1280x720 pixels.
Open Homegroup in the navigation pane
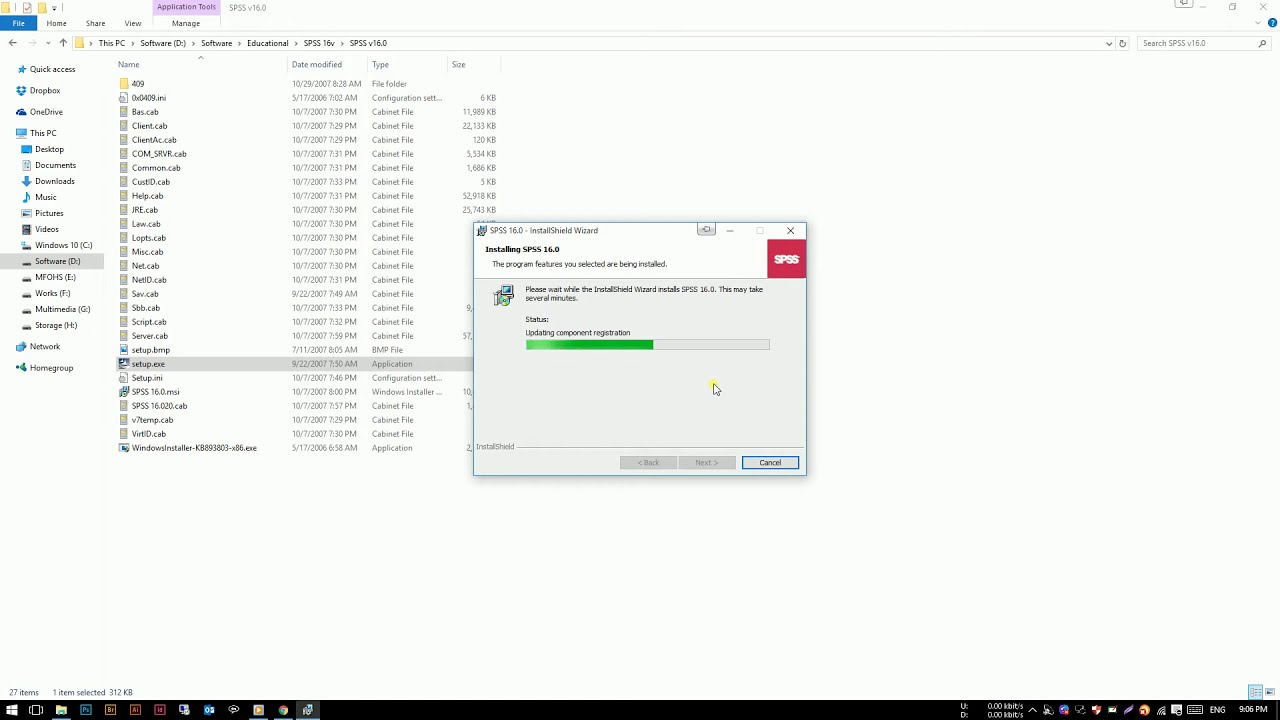point(51,368)
